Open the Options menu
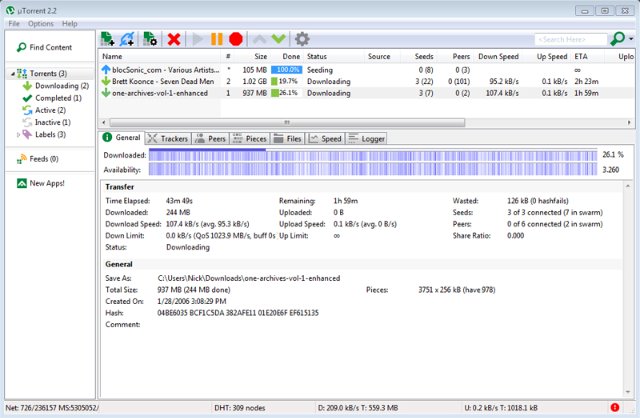 [41, 23]
